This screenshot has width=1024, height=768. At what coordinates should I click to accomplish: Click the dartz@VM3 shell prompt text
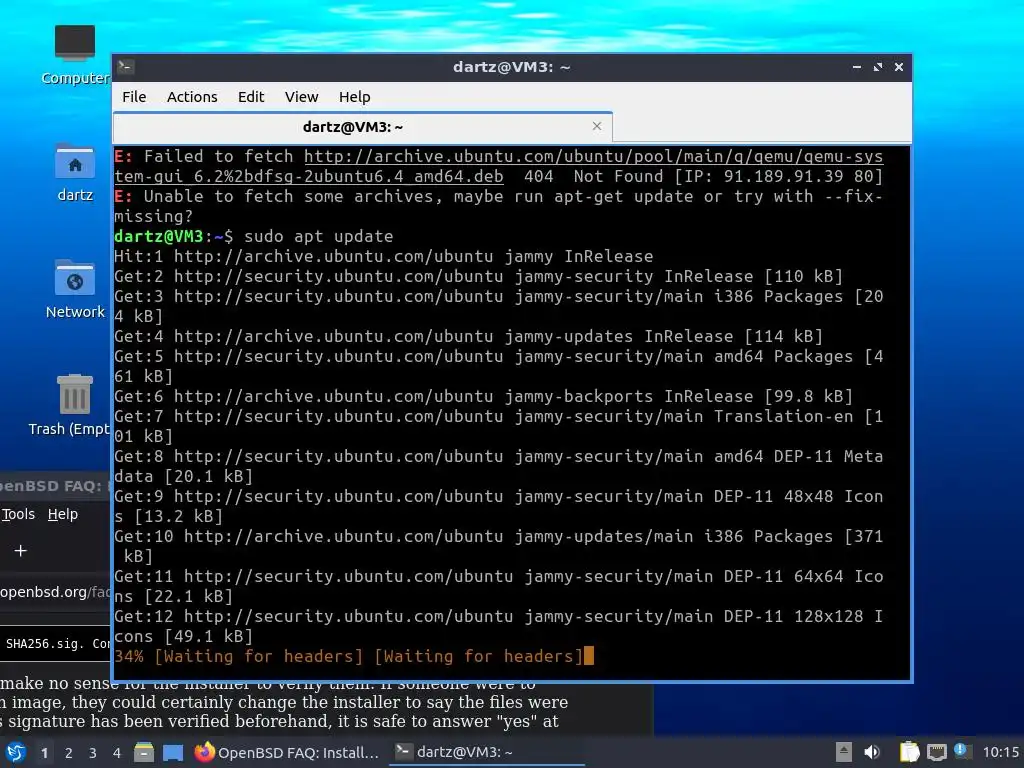pyautogui.click(x=173, y=236)
